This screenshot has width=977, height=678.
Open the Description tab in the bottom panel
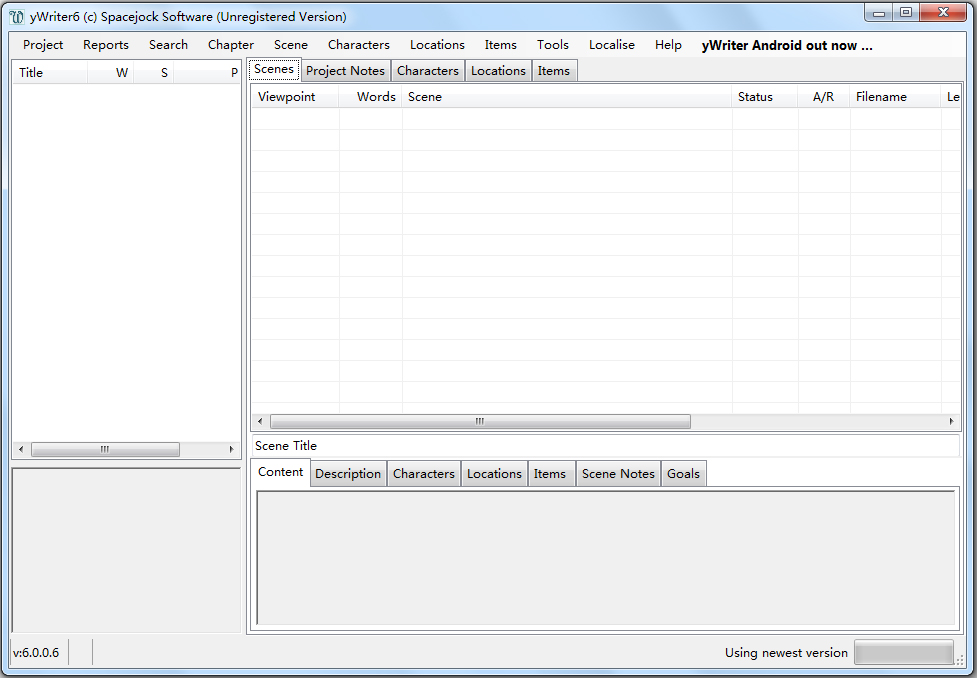[347, 473]
